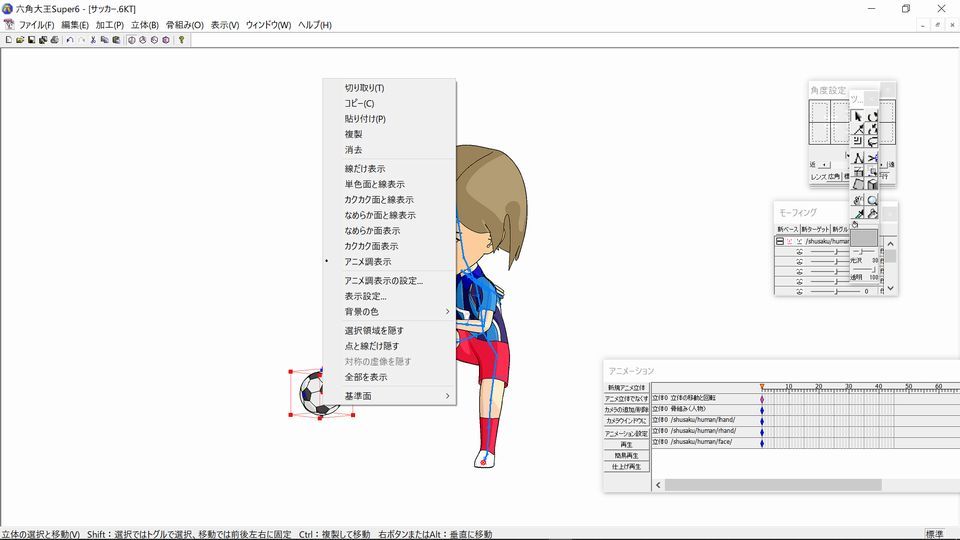This screenshot has width=960, height=540.
Task: Open アニメ調表示の設定... dialog
Action: click(x=389, y=280)
